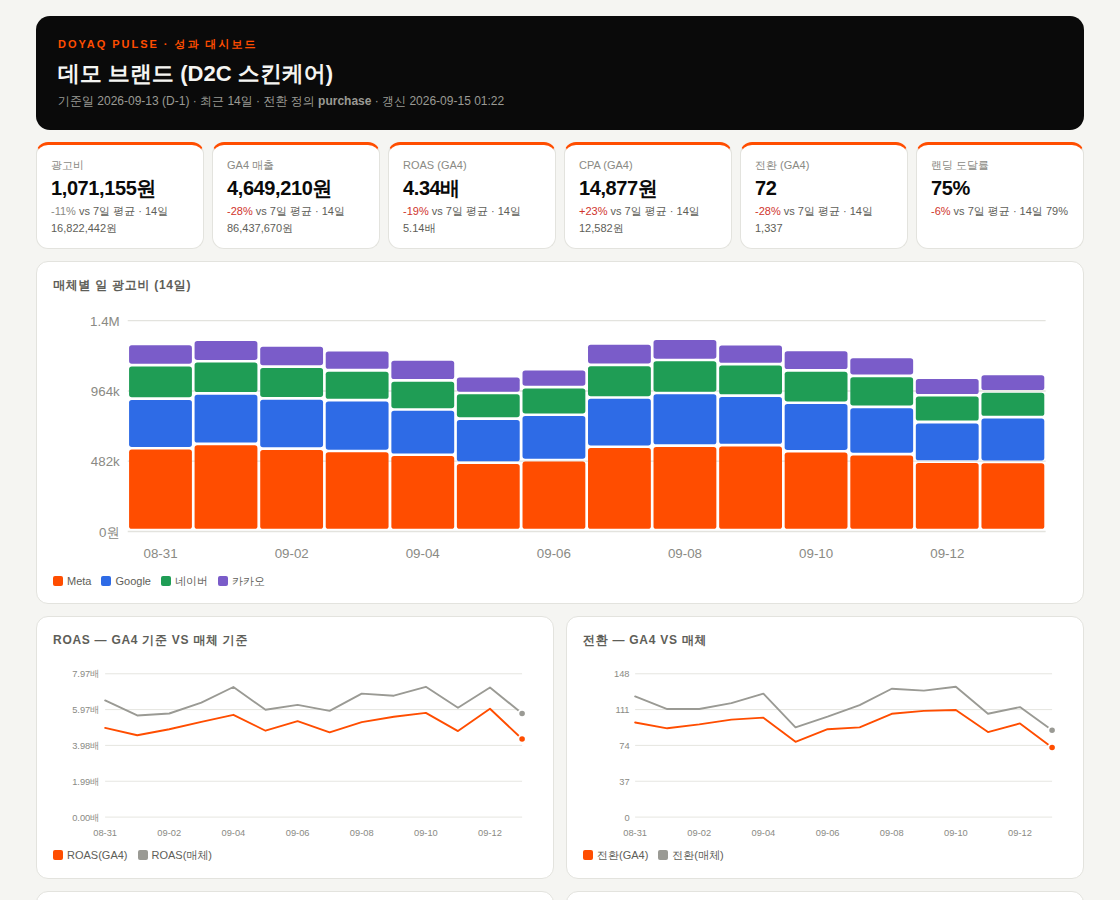Click the 7.97배 y-axis label on ROAS chart
Viewport: 1120px width, 900px height.
tap(85, 674)
